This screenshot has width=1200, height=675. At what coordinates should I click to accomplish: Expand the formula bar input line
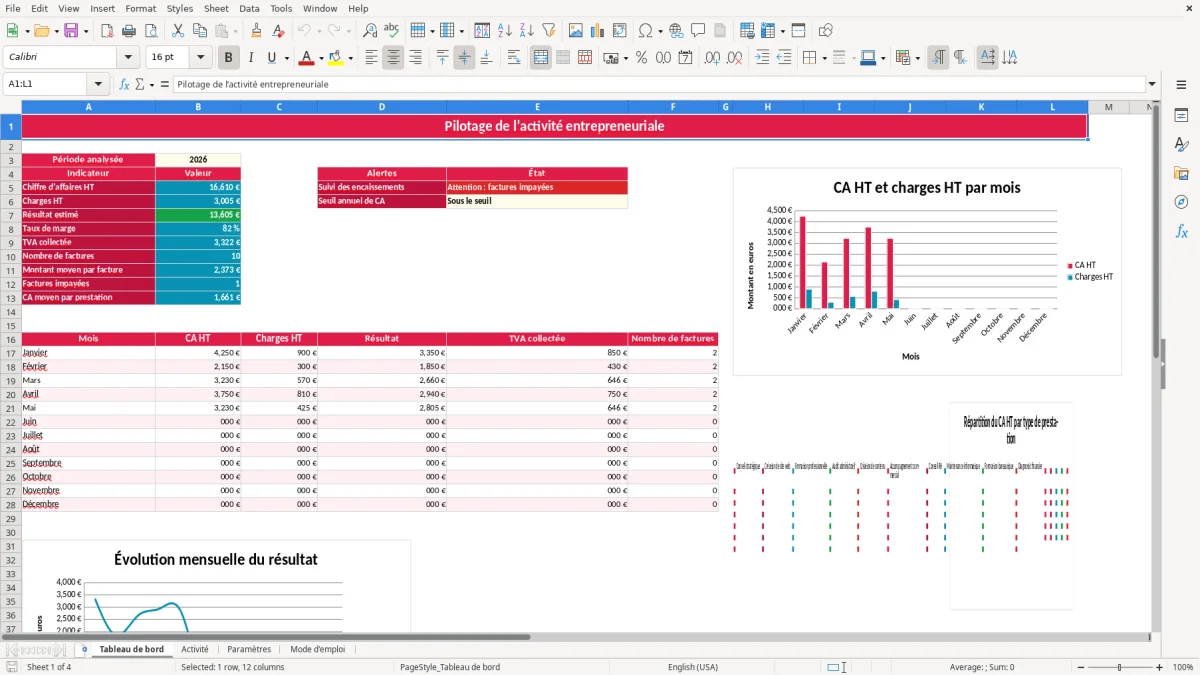[1152, 84]
